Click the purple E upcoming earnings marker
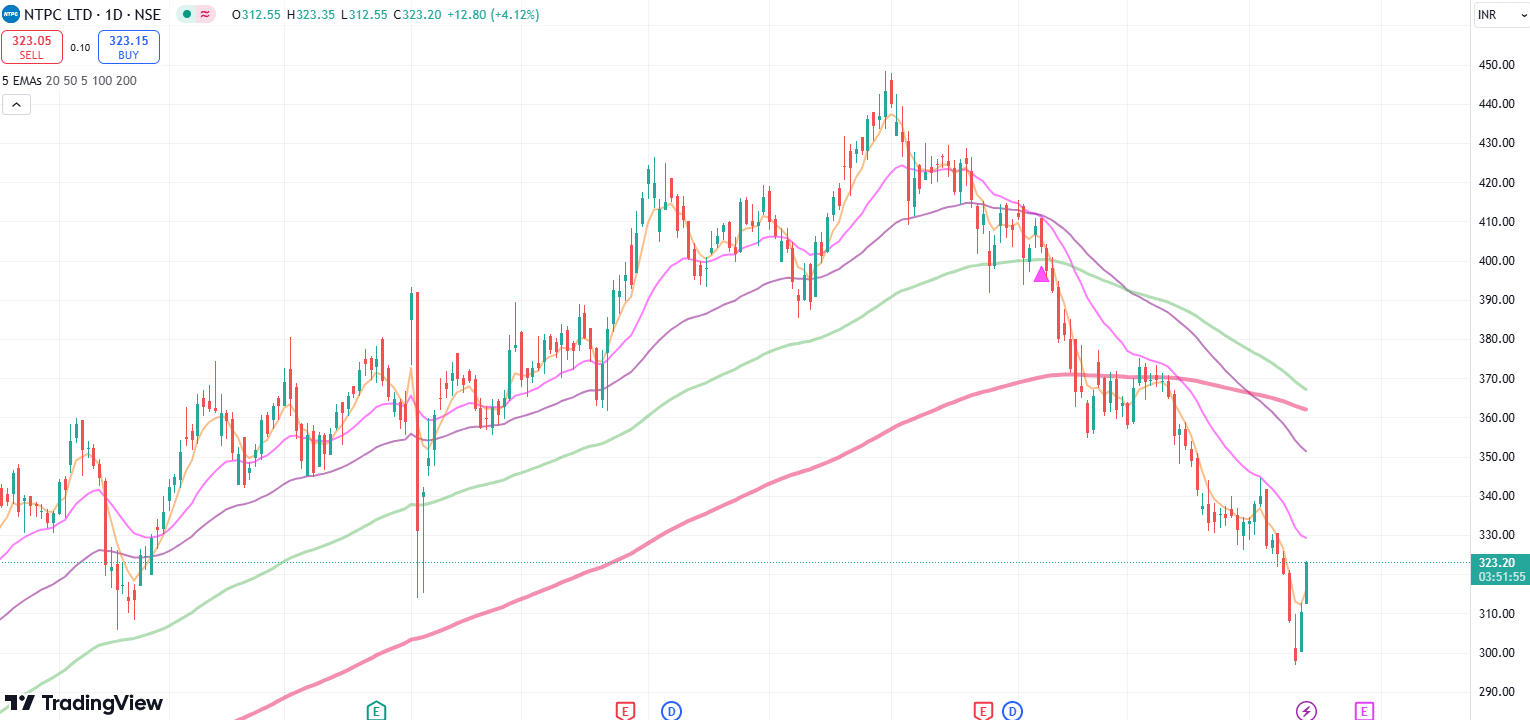1530x720 pixels. click(1364, 711)
